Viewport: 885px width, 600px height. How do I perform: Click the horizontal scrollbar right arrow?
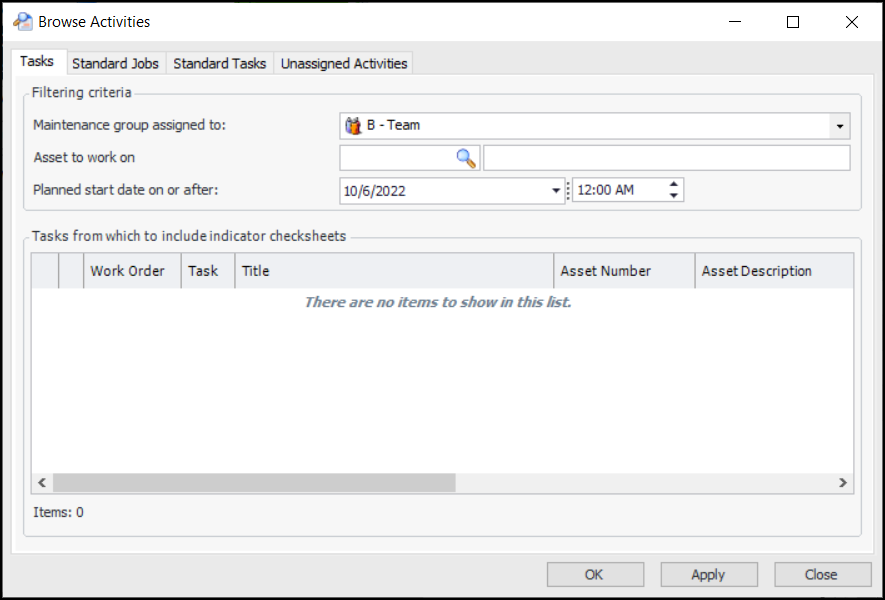tap(843, 483)
